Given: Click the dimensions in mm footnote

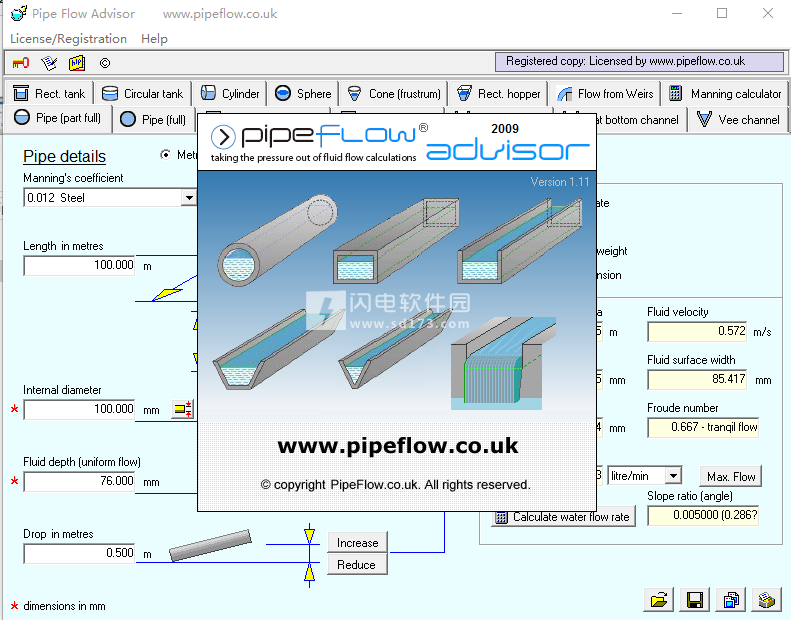Looking at the screenshot, I should (x=64, y=606).
